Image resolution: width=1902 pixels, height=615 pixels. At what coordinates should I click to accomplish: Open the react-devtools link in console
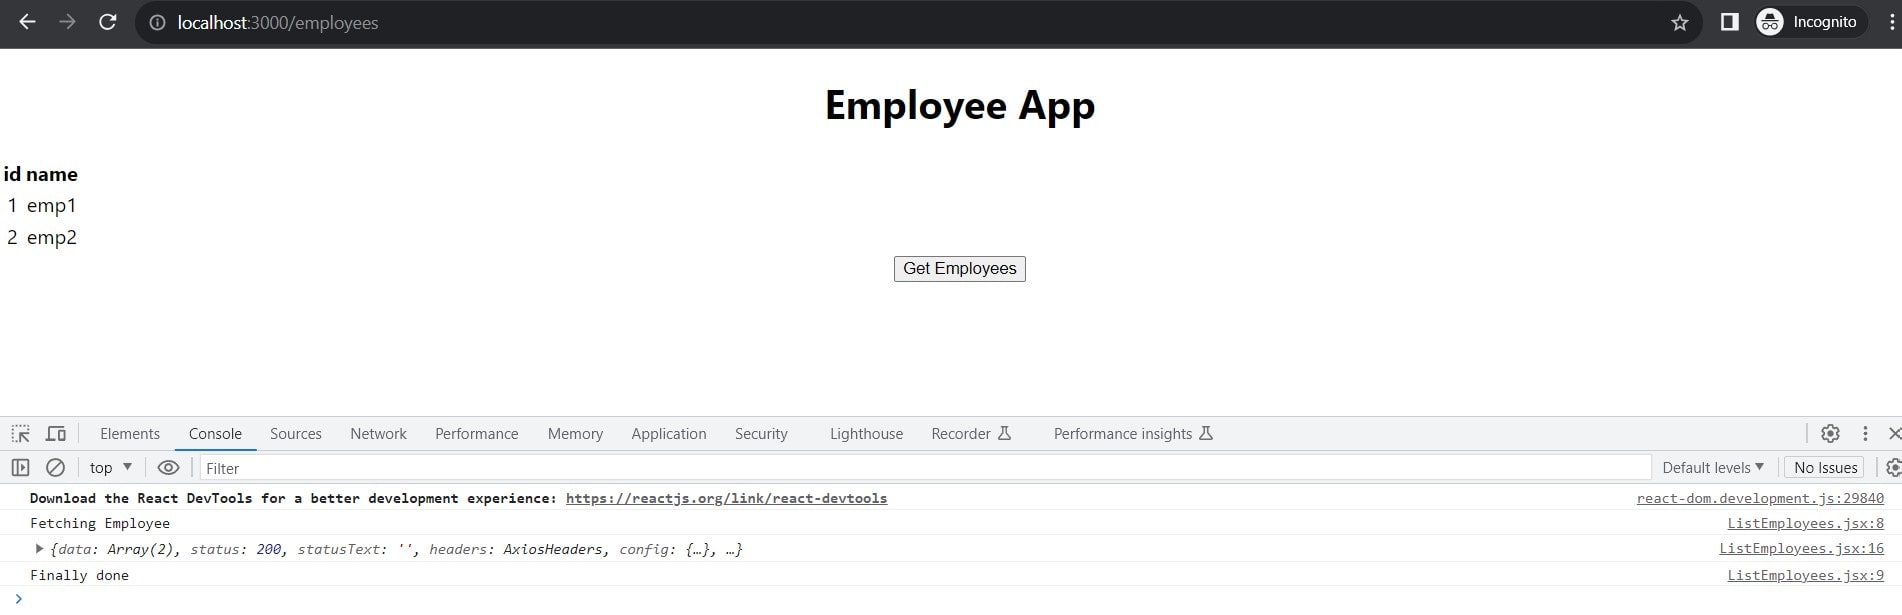point(726,498)
